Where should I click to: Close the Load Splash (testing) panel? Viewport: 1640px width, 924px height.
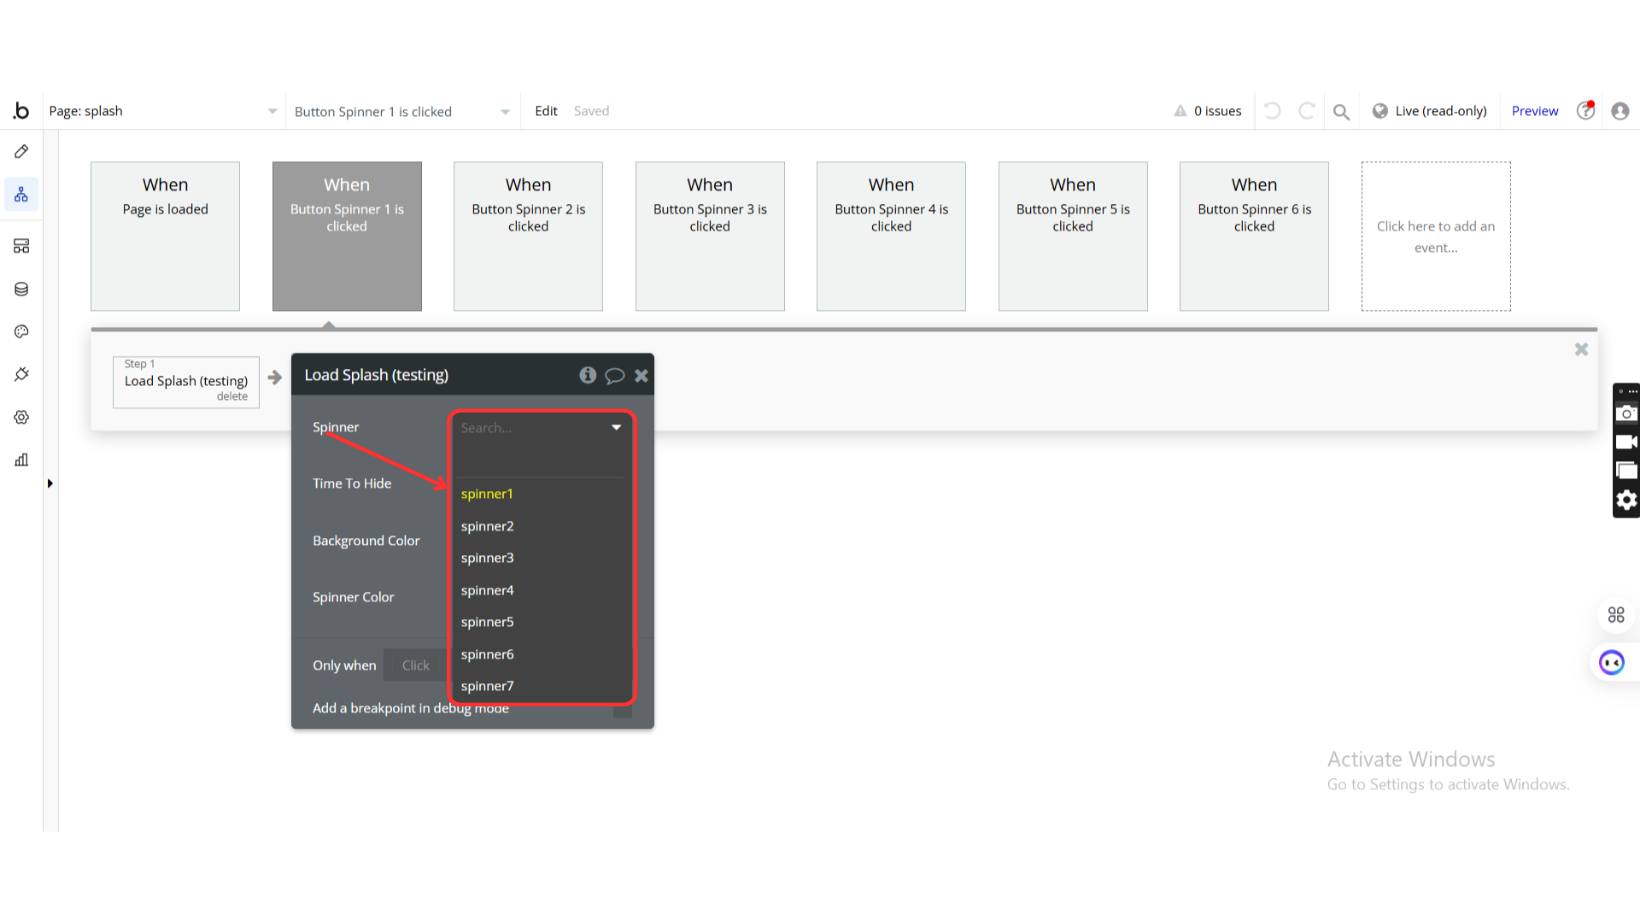pyautogui.click(x=641, y=376)
